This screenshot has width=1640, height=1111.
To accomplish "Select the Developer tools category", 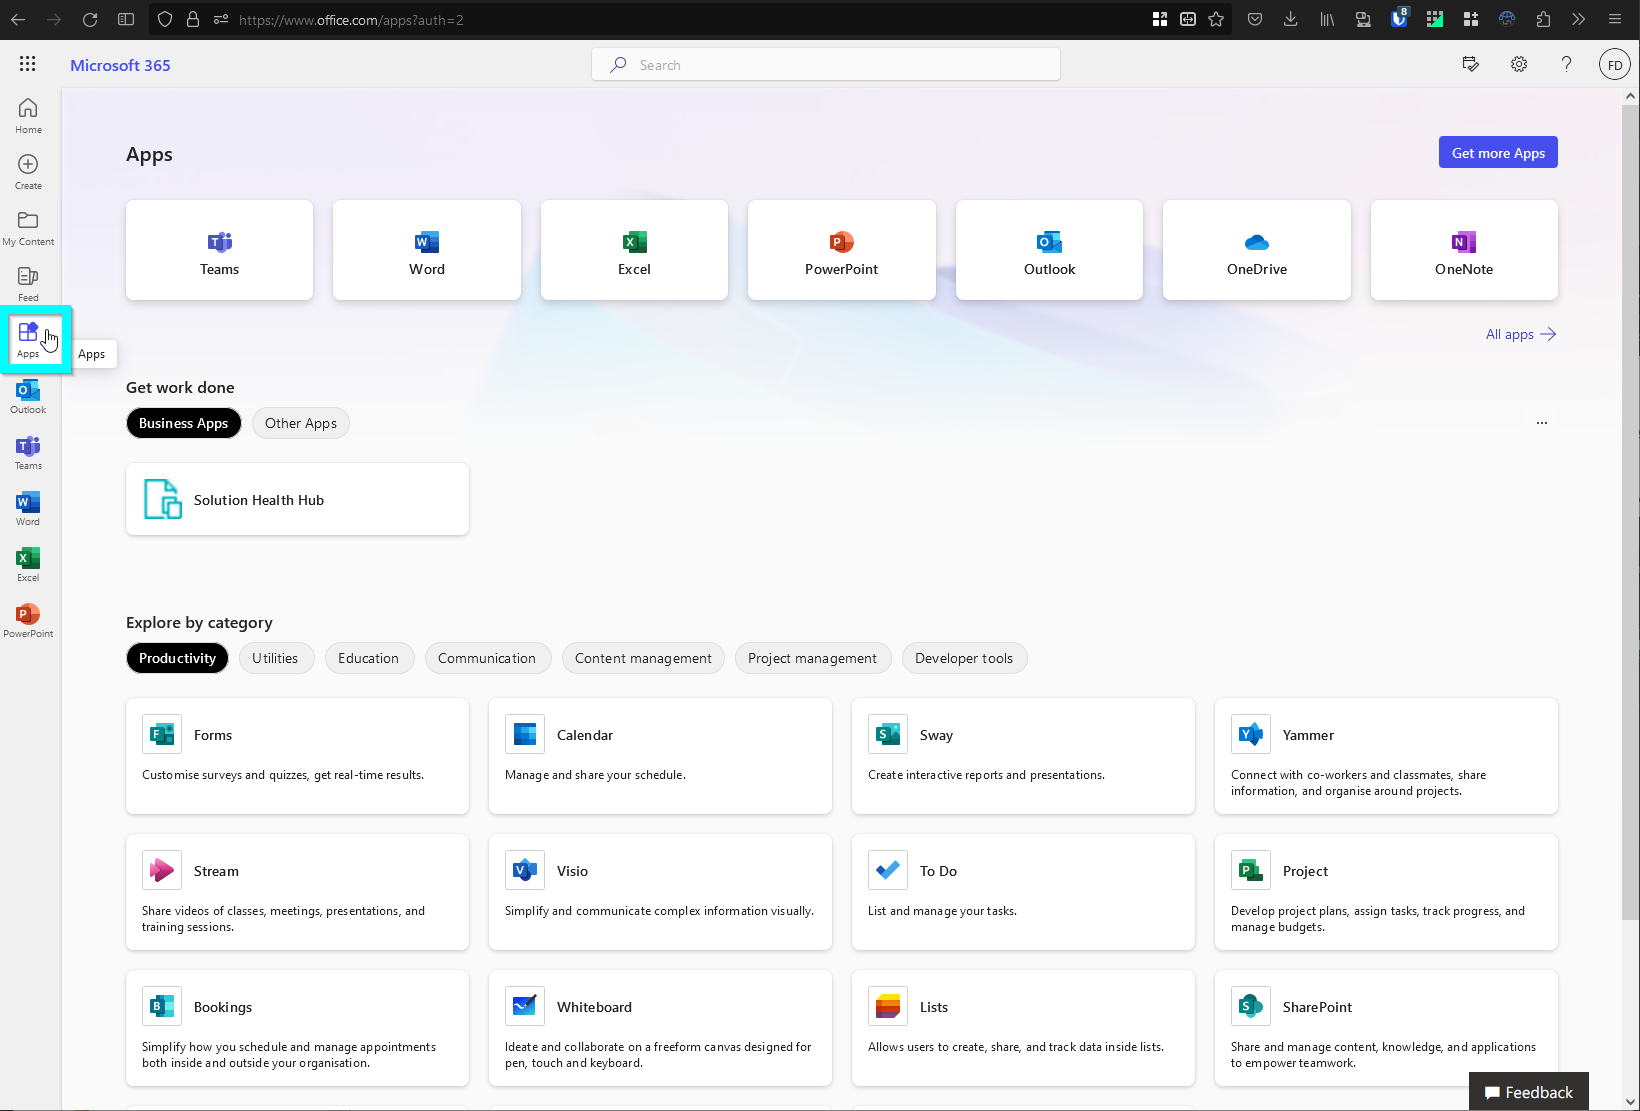I will (963, 658).
